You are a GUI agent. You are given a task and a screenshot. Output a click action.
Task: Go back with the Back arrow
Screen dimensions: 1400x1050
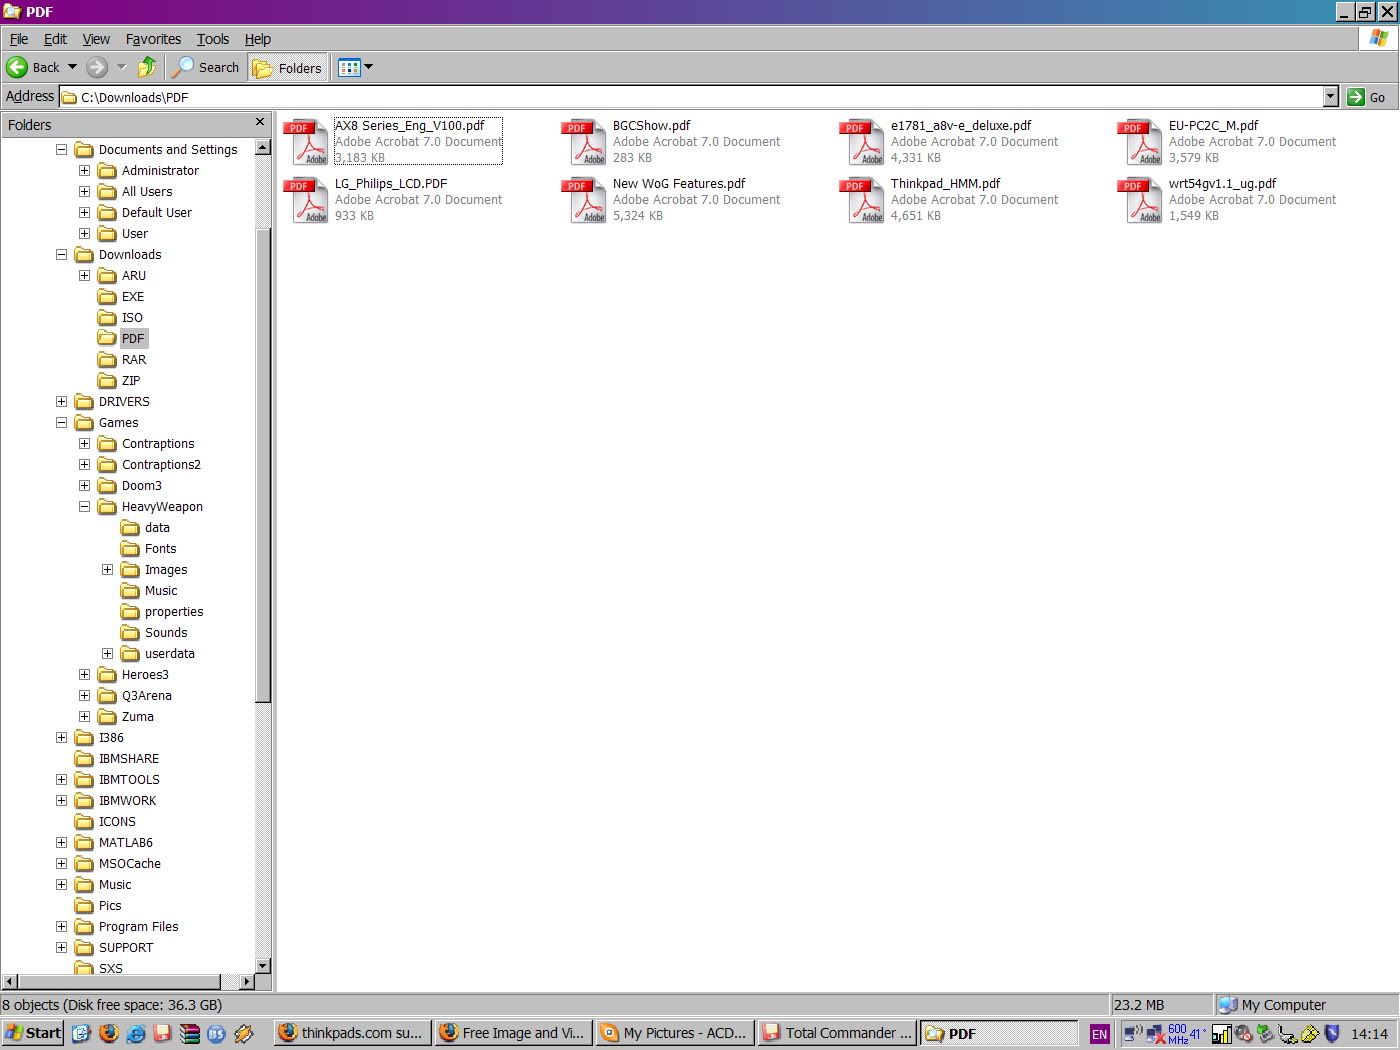point(33,67)
